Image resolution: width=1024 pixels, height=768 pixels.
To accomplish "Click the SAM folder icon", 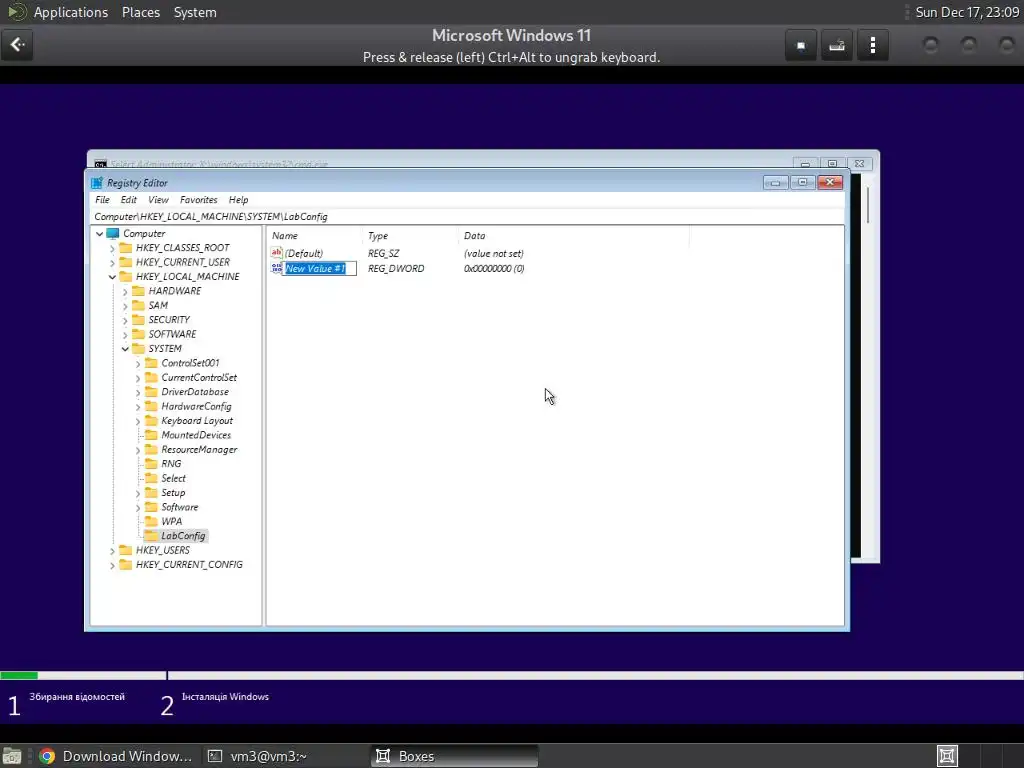I will coord(138,305).
